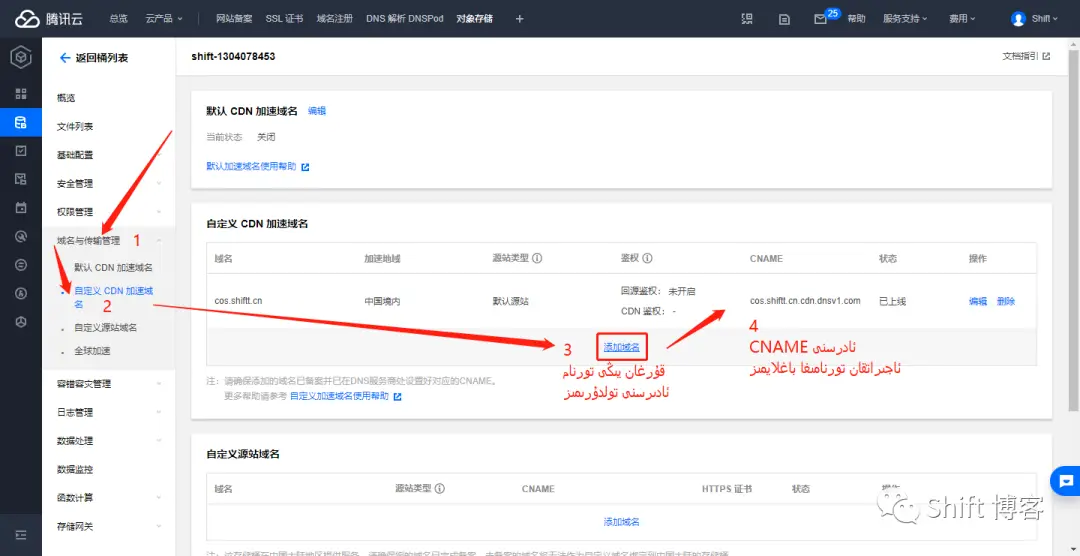Open the blue chat support bubble
Viewport: 1080px width, 556px height.
click(x=1066, y=480)
